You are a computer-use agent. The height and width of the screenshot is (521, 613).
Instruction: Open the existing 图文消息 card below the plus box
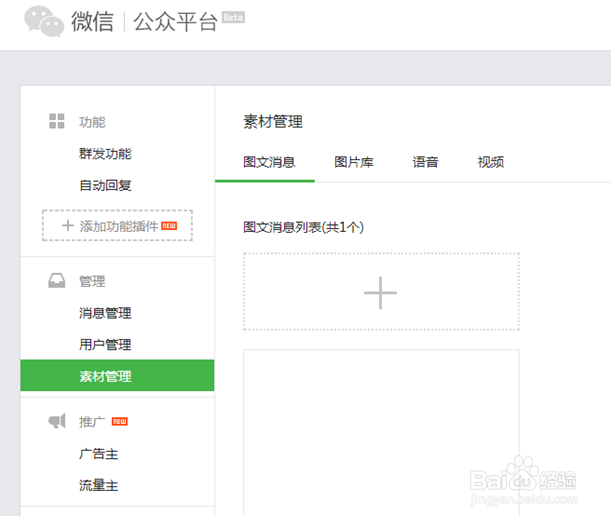pos(381,433)
